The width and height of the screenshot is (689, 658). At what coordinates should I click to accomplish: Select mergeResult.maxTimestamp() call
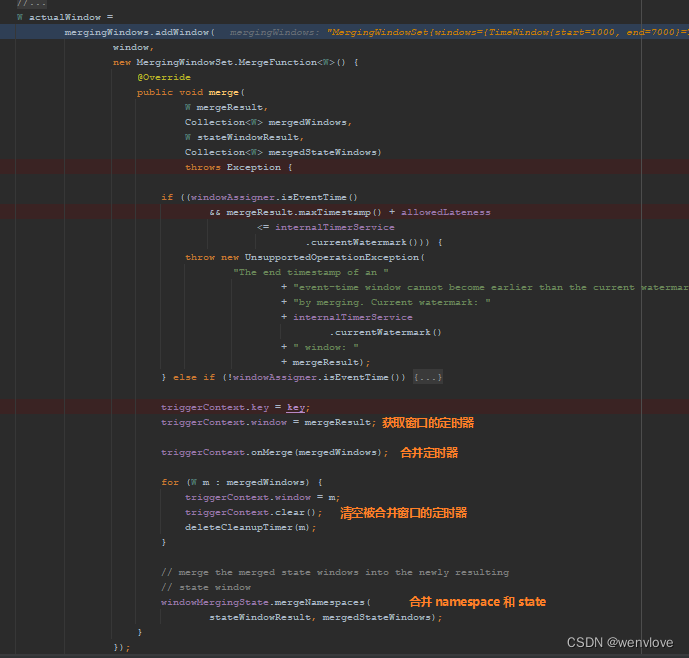click(x=304, y=212)
